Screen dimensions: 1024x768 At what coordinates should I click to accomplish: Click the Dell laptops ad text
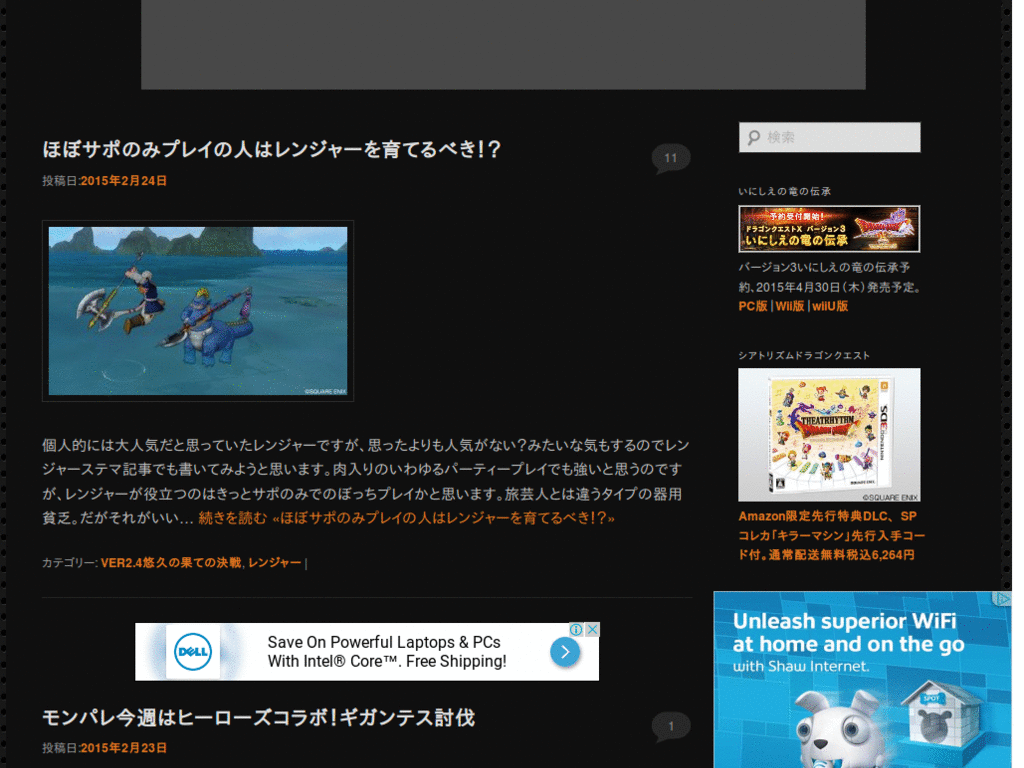point(387,652)
